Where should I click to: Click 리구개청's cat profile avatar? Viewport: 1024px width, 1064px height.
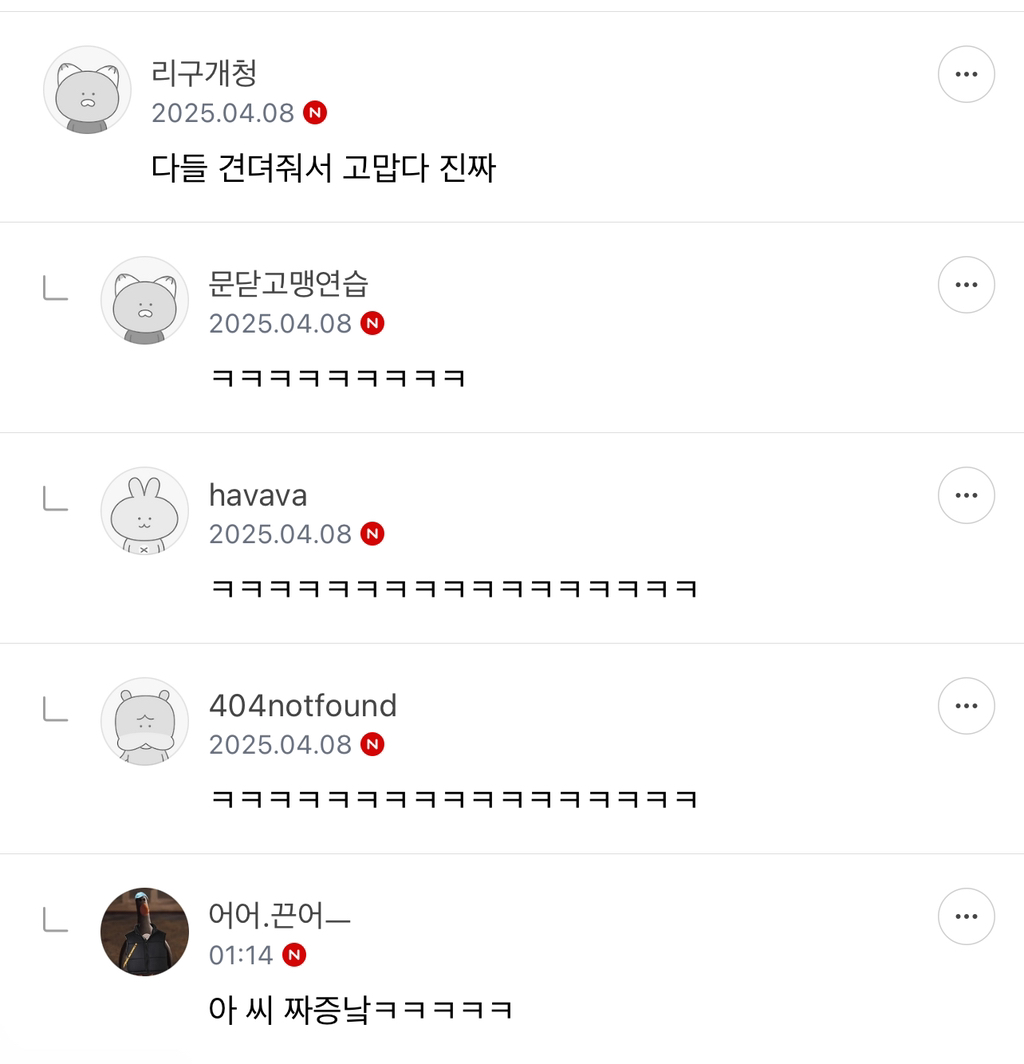pyautogui.click(x=88, y=90)
